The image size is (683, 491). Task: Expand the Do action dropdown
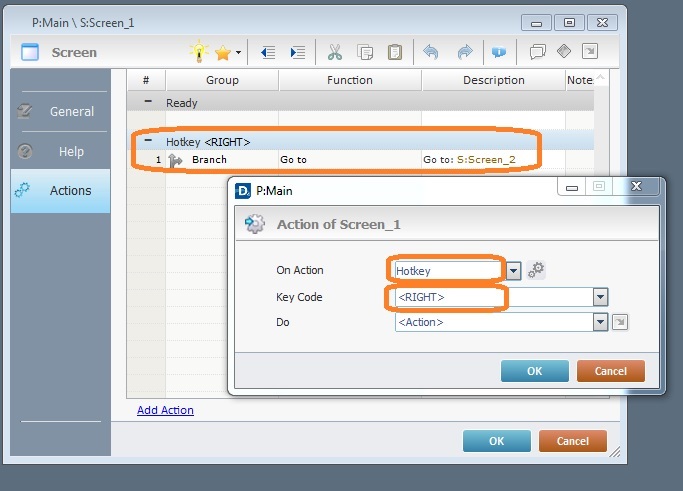[x=600, y=322]
